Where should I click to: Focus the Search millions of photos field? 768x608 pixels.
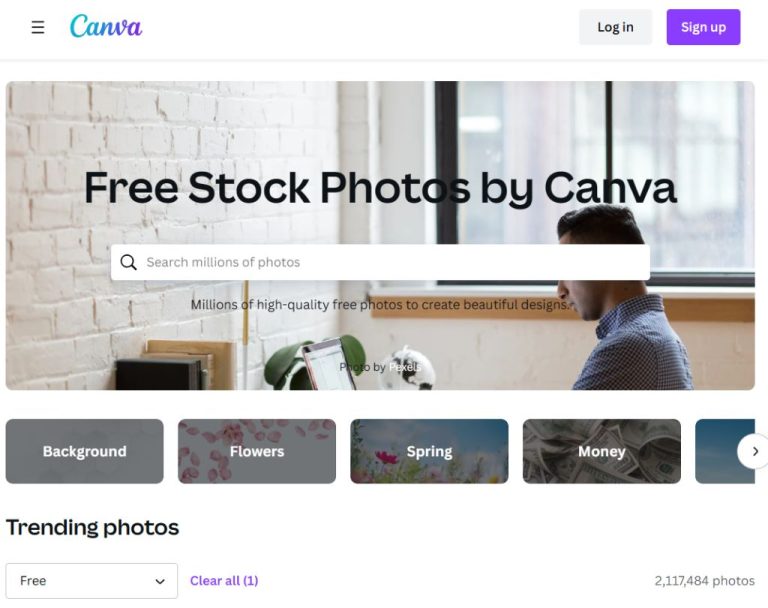(380, 263)
